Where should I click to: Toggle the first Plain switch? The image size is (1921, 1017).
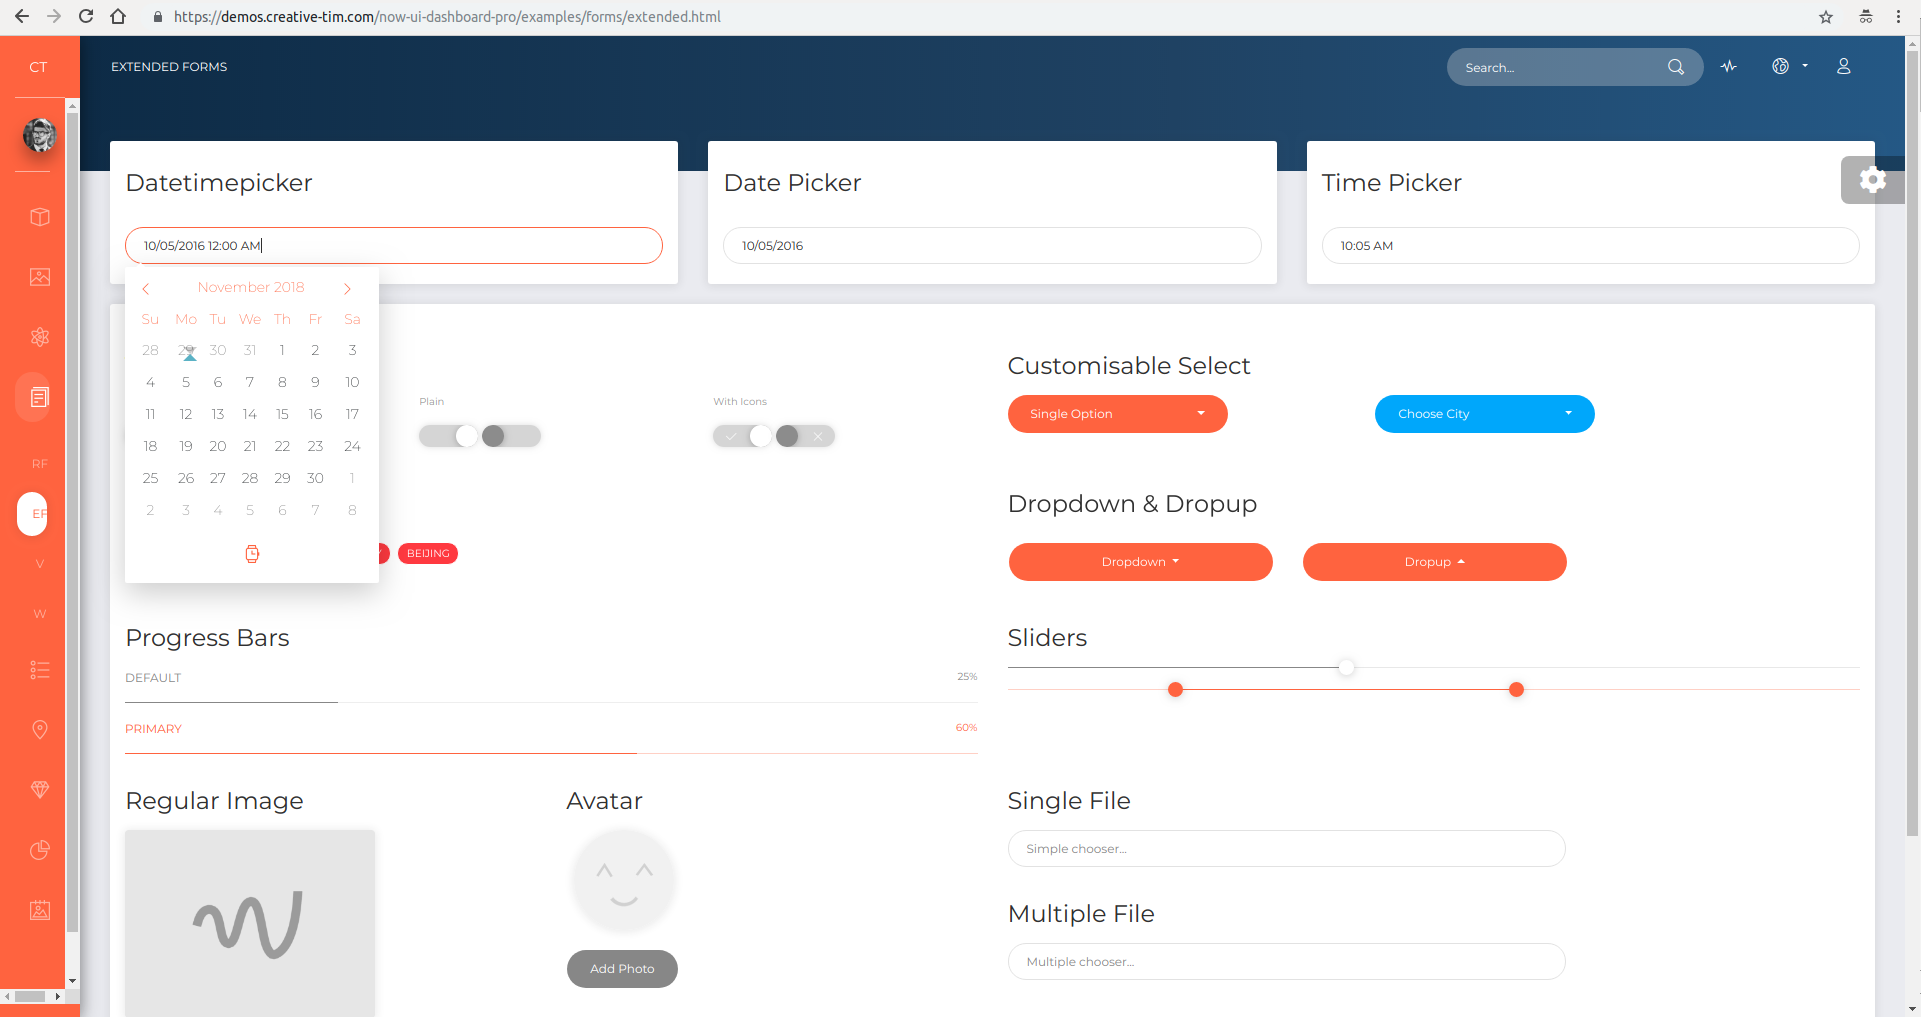(x=449, y=436)
